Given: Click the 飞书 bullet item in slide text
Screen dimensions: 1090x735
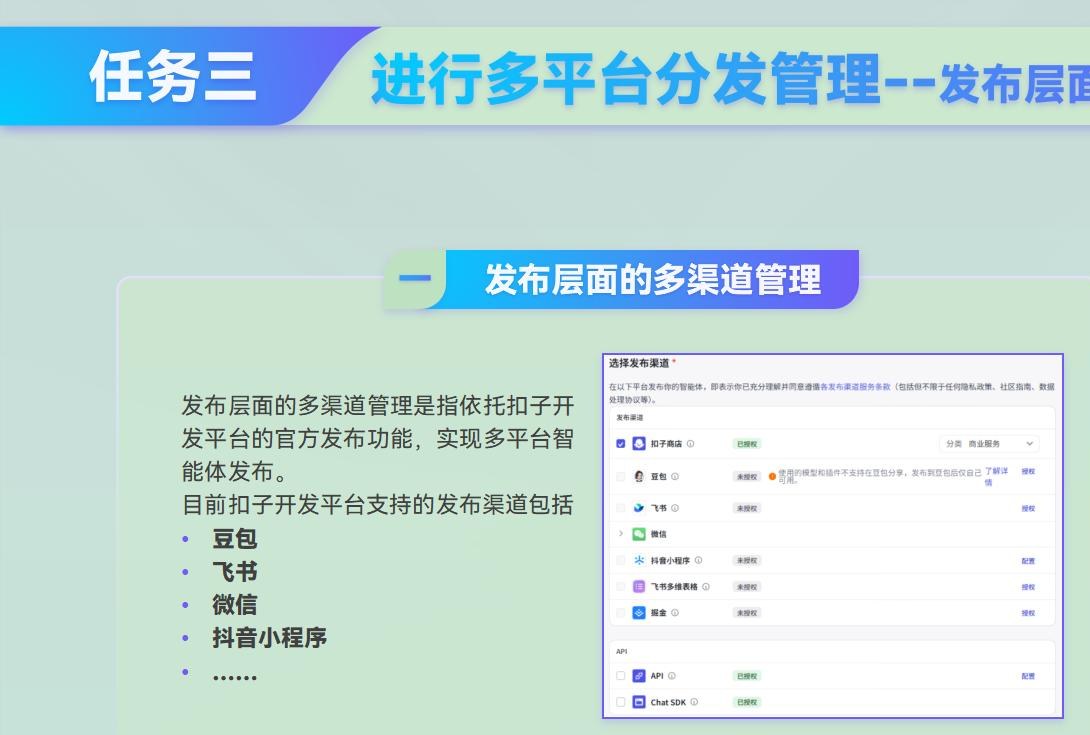Looking at the screenshot, I should point(235,572).
